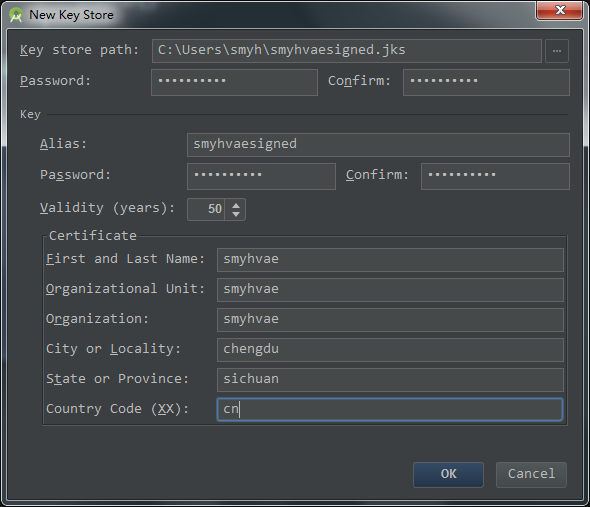The height and width of the screenshot is (507, 590).
Task: Close the New Key Store dialog
Action: click(x=560, y=10)
